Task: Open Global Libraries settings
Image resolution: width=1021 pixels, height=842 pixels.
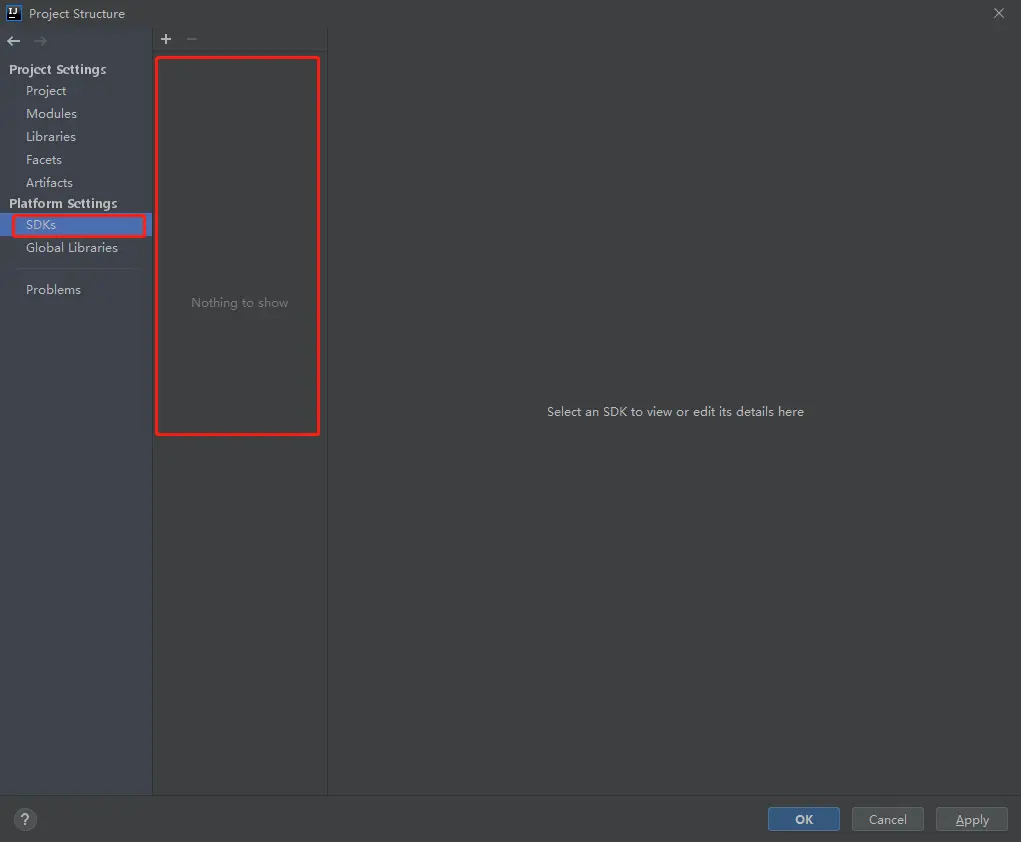Action: 71,247
